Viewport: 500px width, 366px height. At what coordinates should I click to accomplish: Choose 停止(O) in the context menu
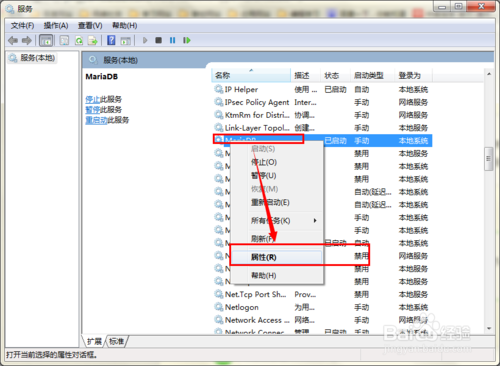click(277, 162)
